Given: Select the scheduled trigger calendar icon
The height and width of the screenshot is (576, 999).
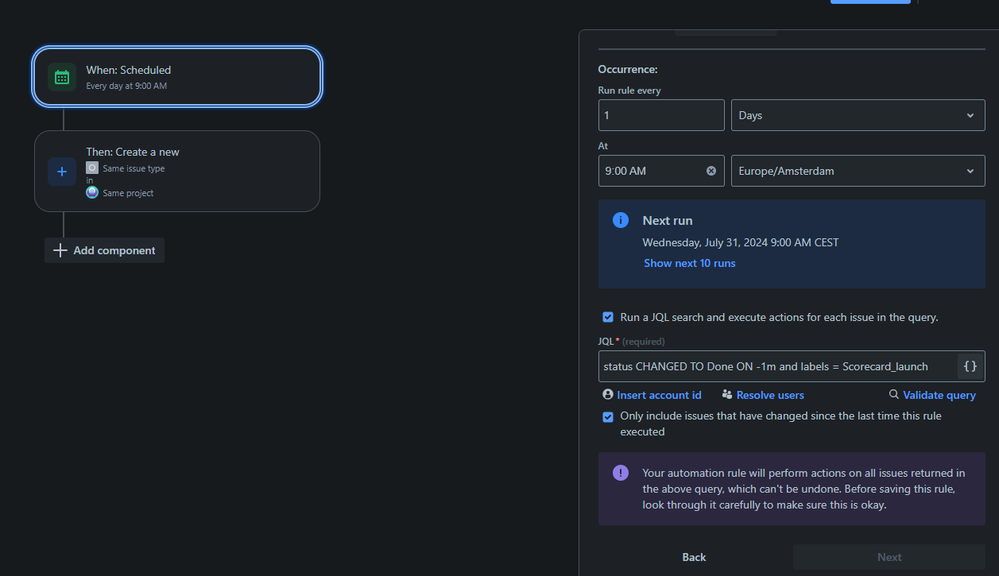Looking at the screenshot, I should 61,76.
